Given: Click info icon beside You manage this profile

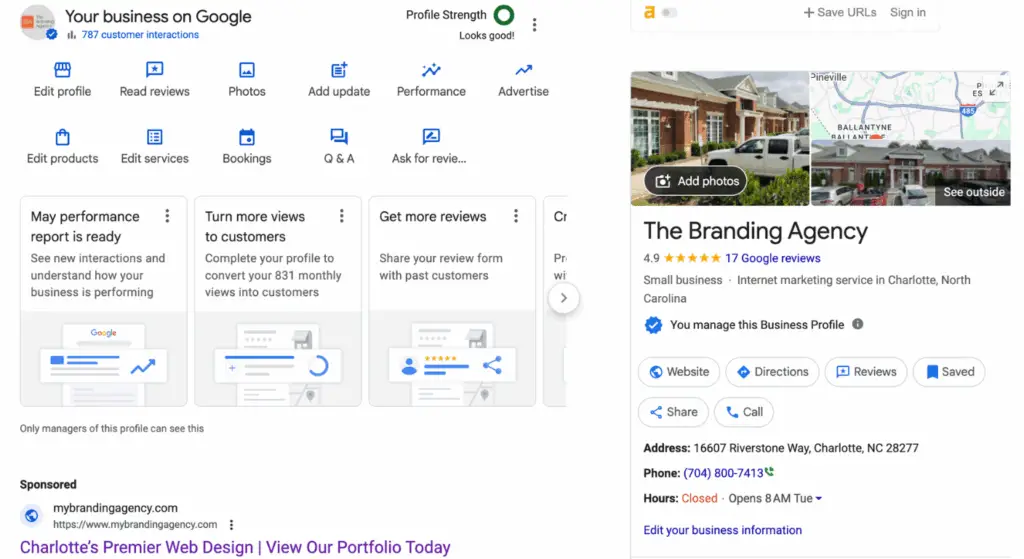Looking at the screenshot, I should click(857, 324).
